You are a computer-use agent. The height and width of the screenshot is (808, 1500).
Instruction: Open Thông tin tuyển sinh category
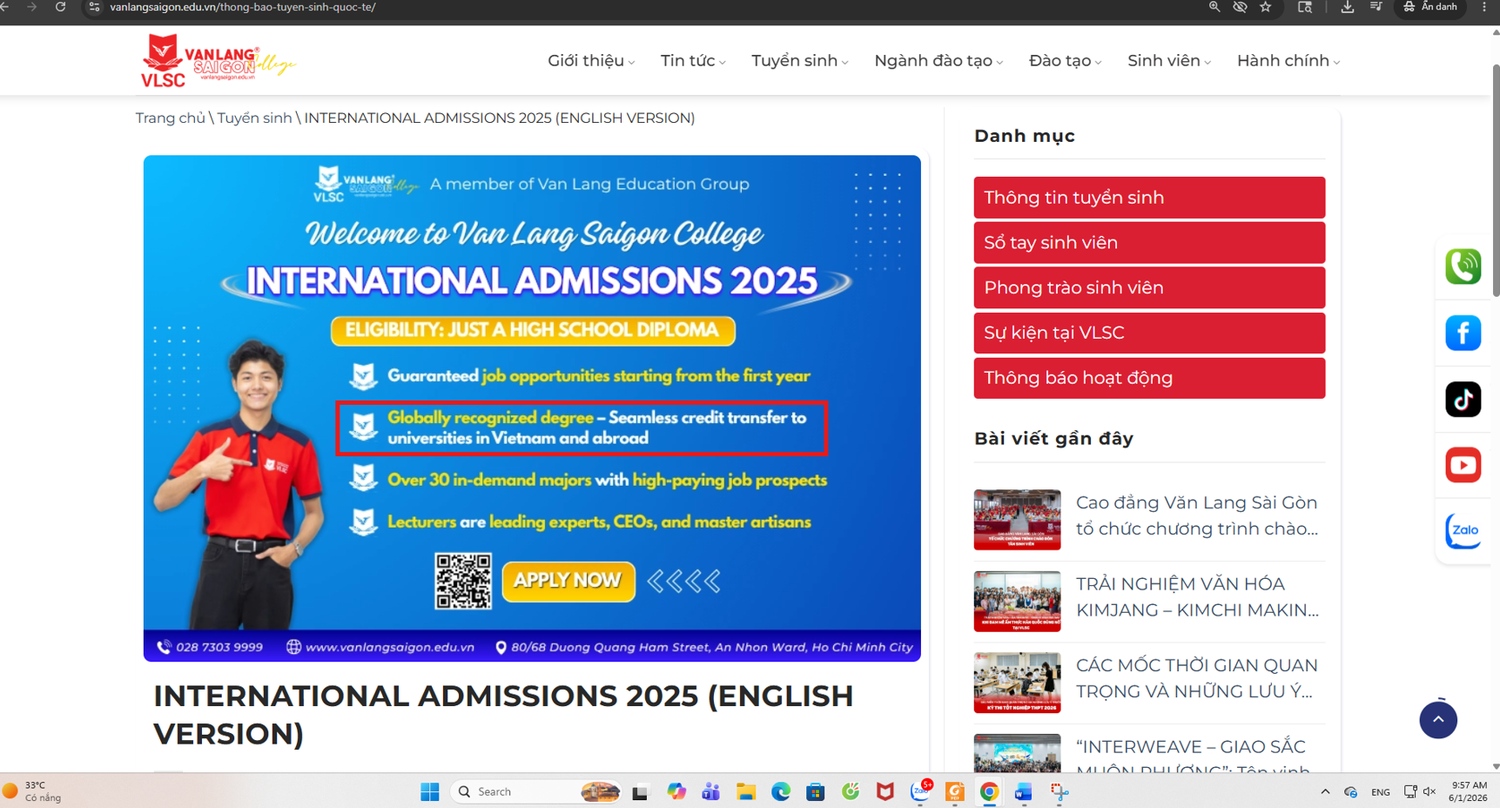(1149, 198)
